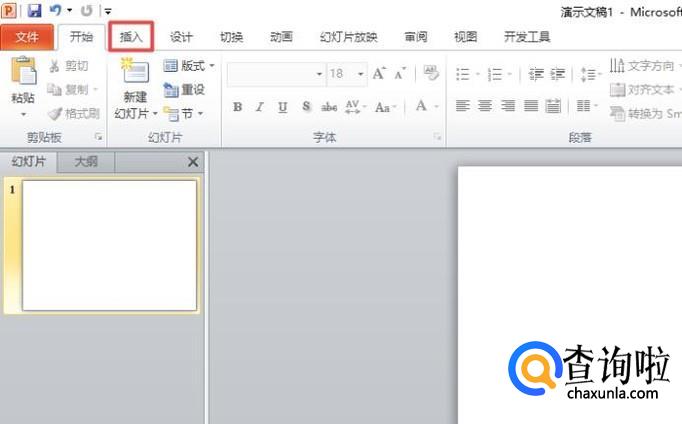Open the 审阅 Review tab
This screenshot has width=682, height=424.
416,37
